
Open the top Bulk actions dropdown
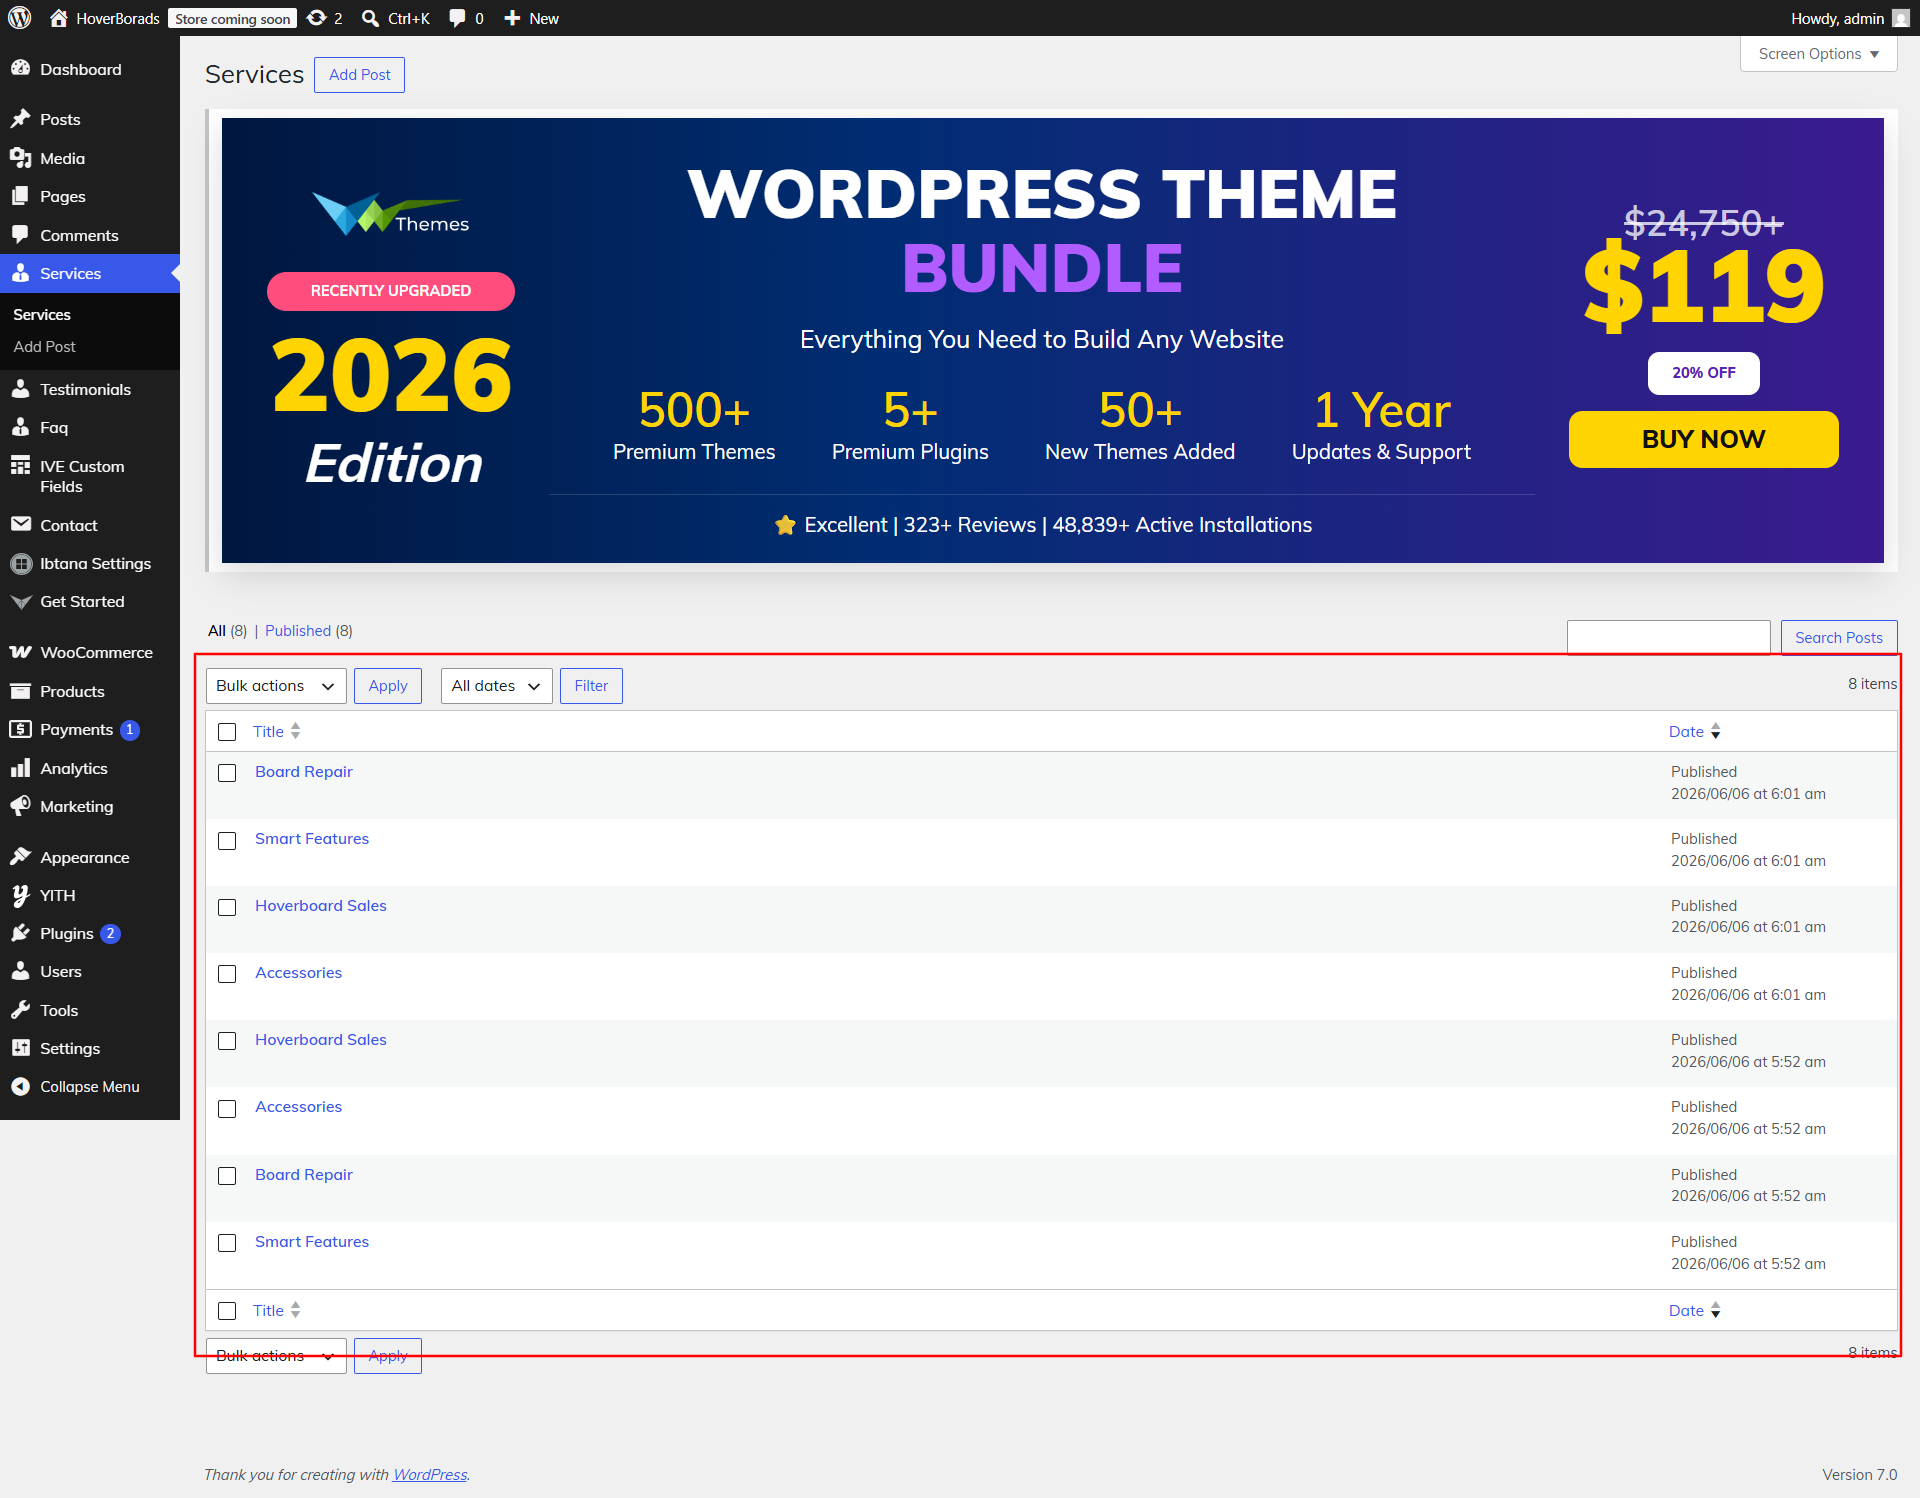click(x=276, y=686)
